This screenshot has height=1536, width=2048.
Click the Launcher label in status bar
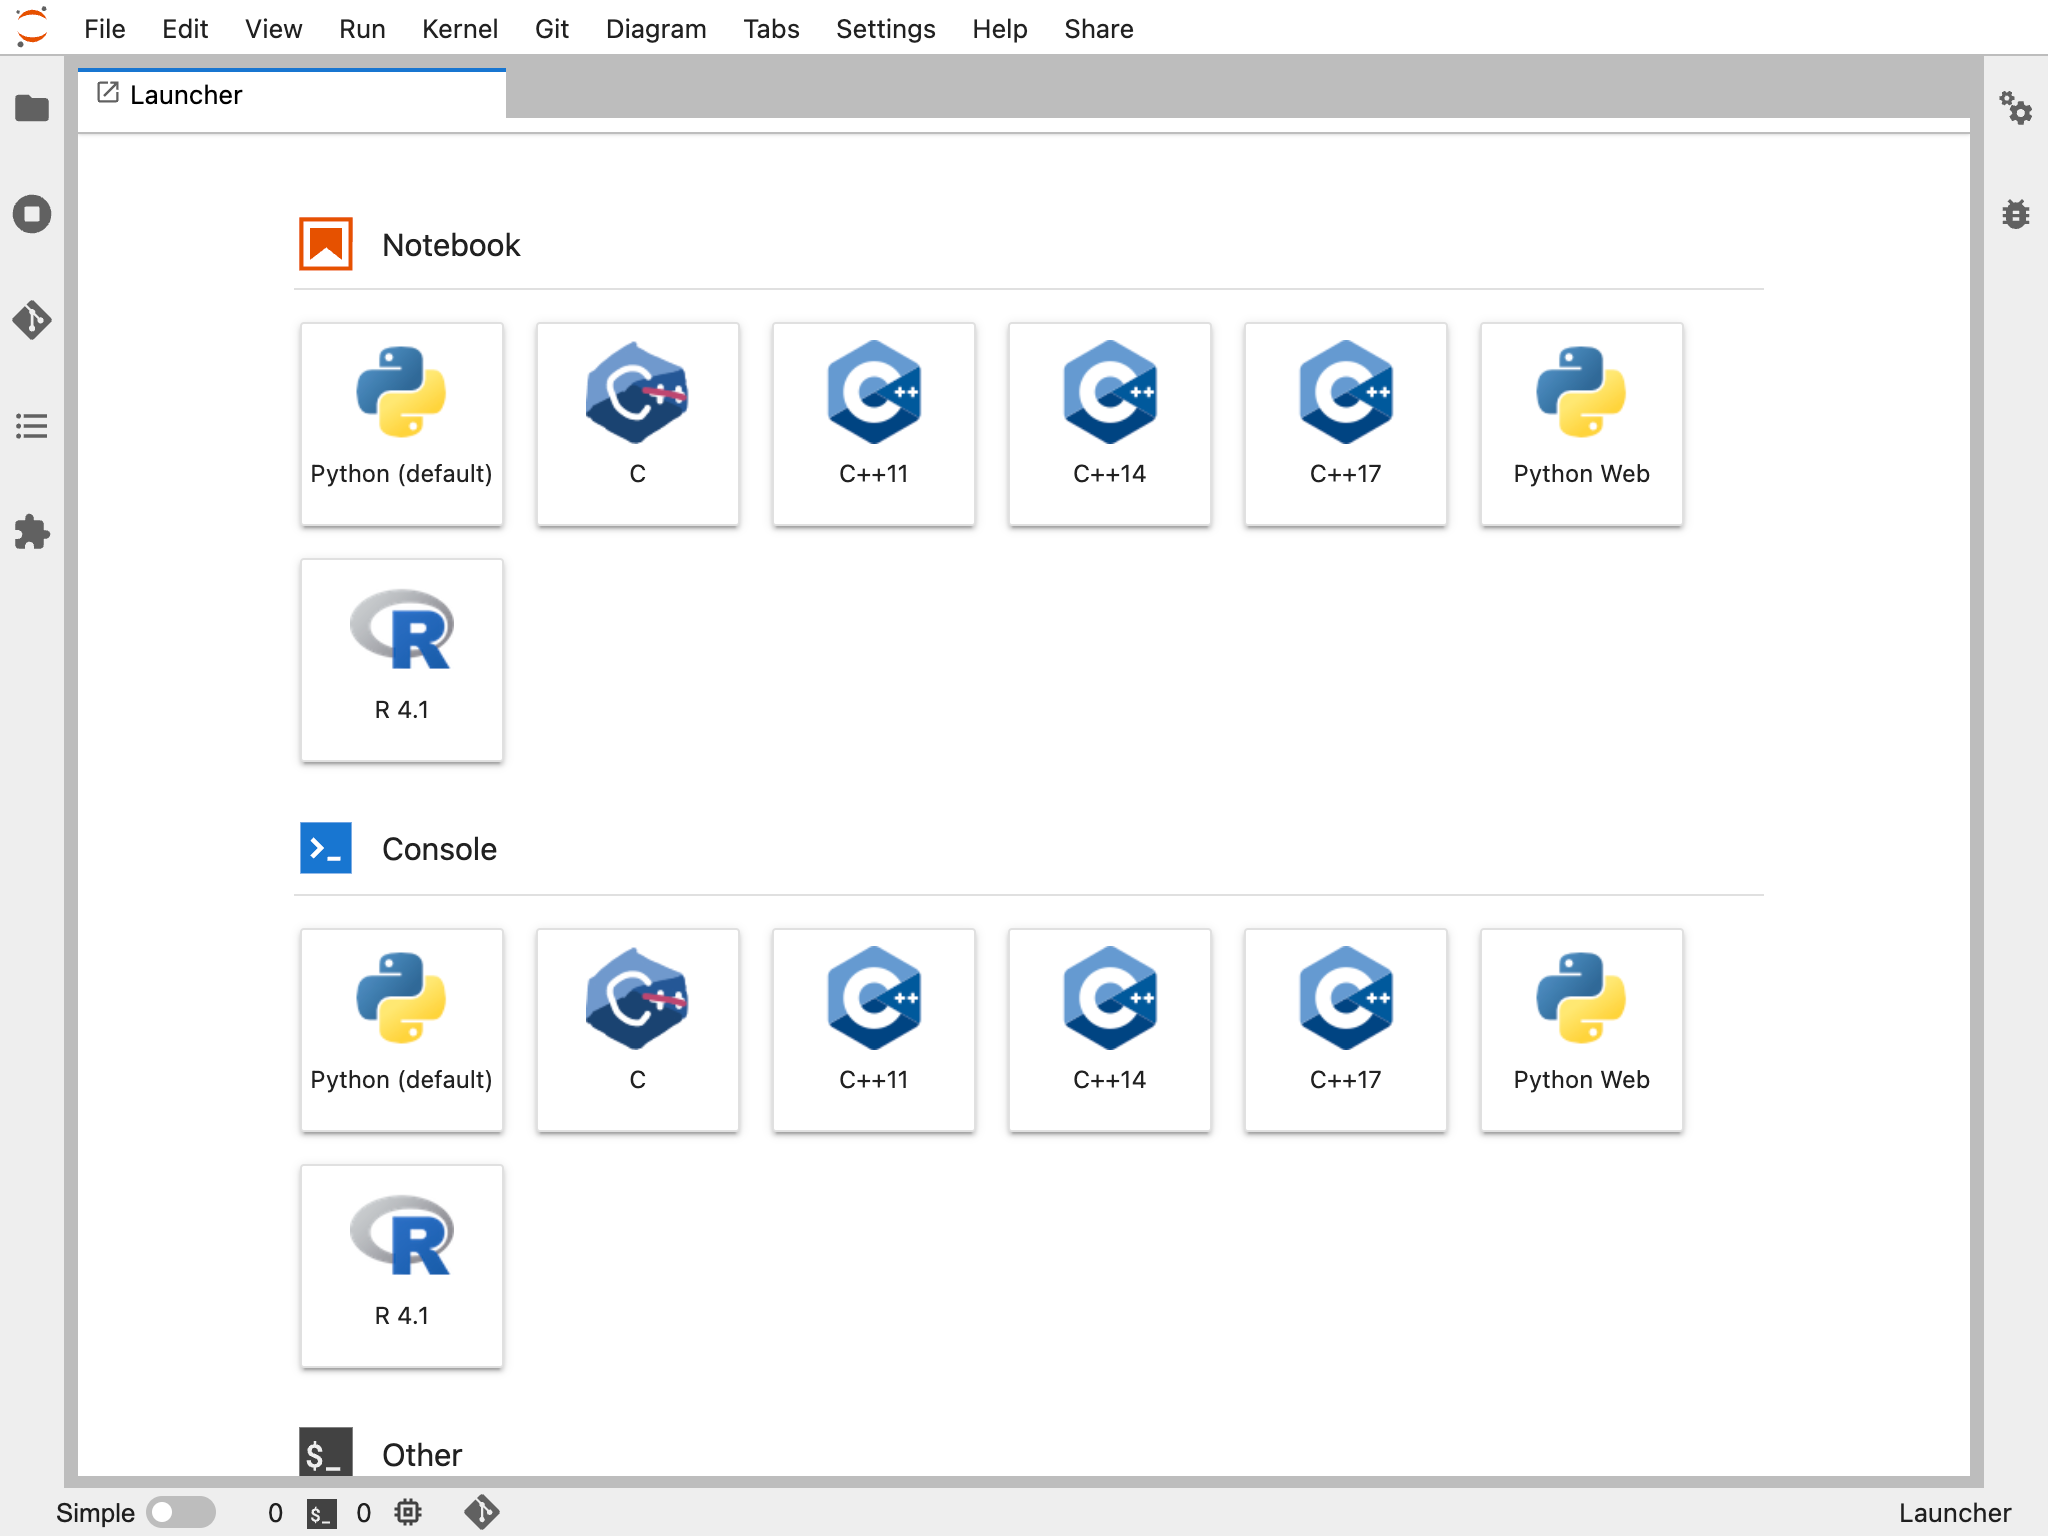point(1955,1513)
